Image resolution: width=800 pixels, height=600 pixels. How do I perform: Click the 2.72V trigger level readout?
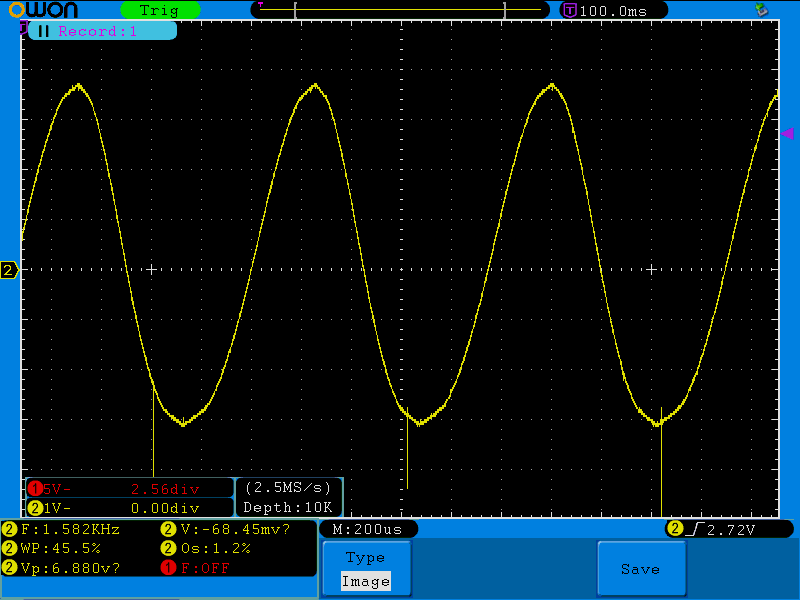pos(729,530)
